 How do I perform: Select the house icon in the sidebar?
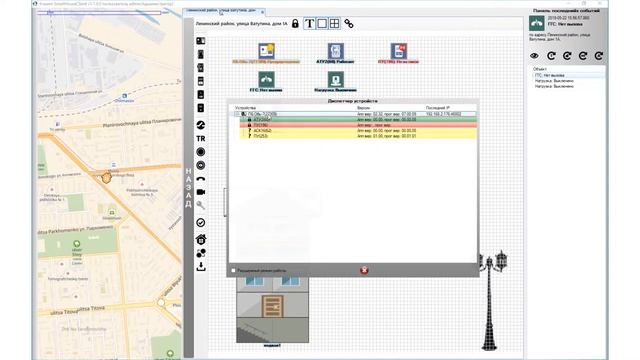[x=201, y=240]
